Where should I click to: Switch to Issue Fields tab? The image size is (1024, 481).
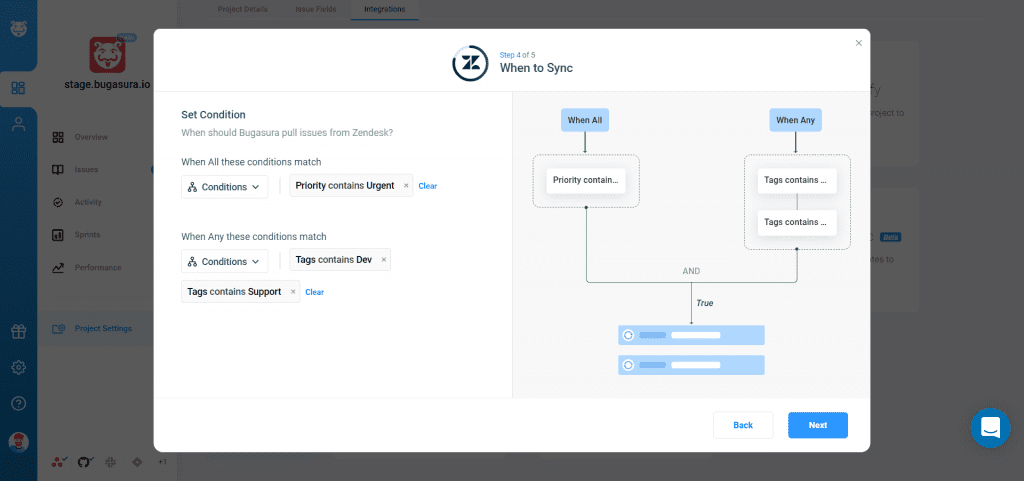(x=314, y=9)
